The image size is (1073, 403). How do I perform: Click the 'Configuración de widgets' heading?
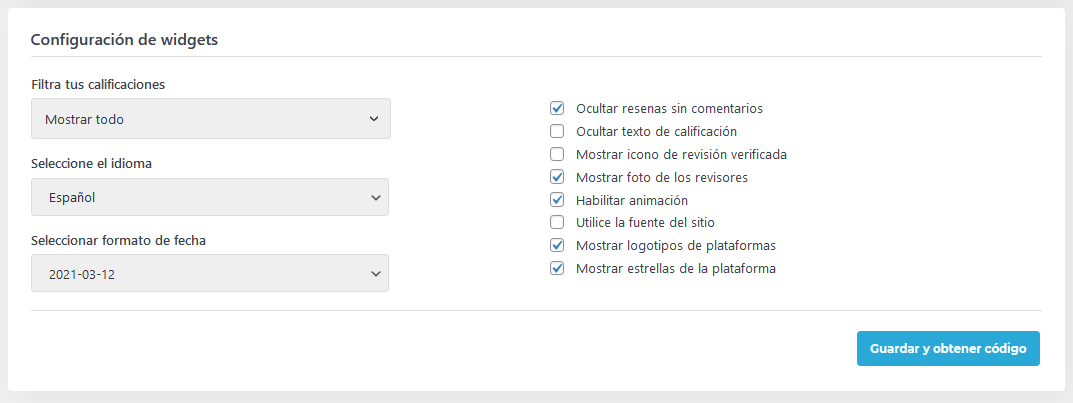pos(125,40)
